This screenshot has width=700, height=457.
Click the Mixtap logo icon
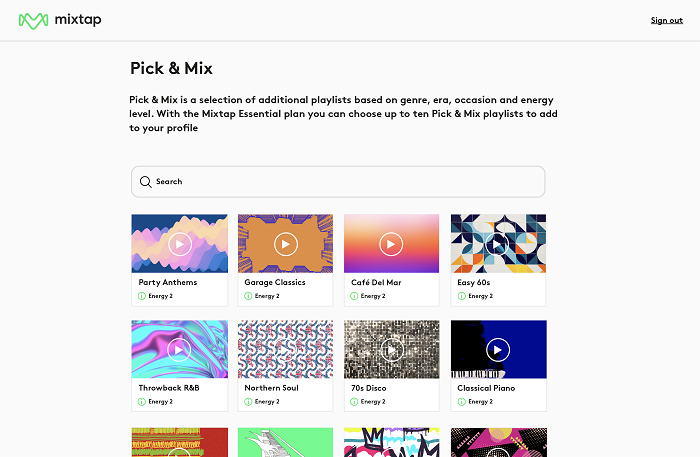pyautogui.click(x=34, y=20)
